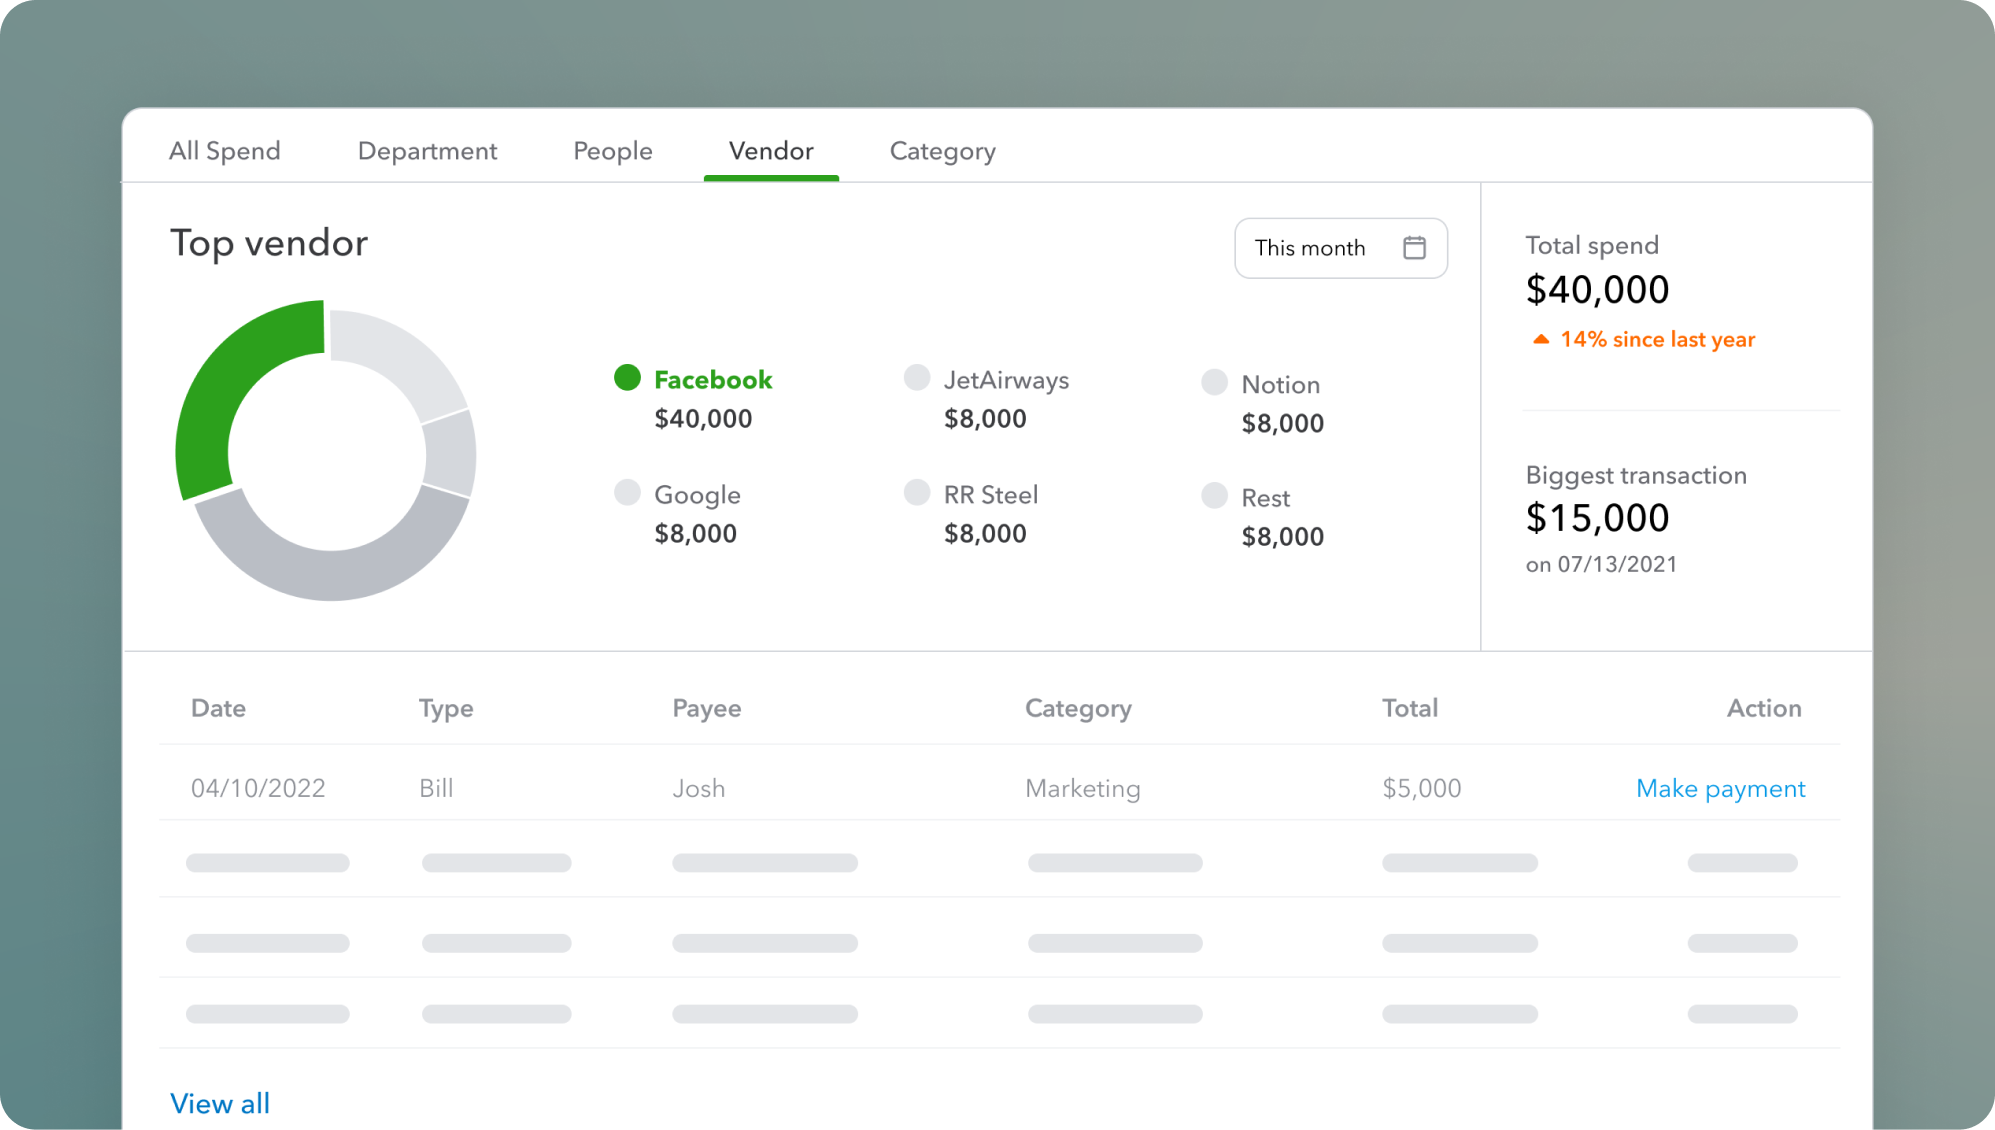Viewport: 1995px width, 1130px height.
Task: Toggle the Notion vendor selection
Action: [x=1281, y=384]
